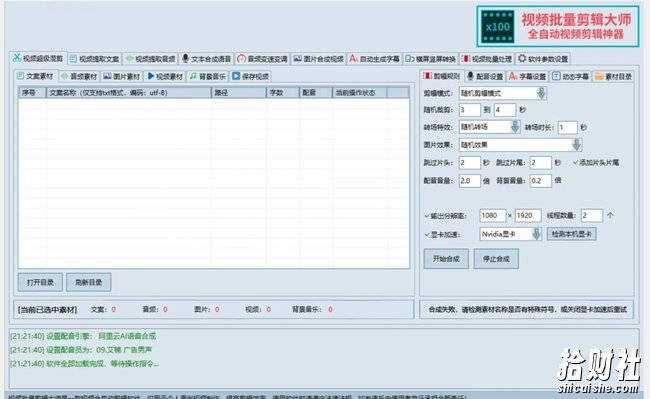
Task: Click the speed gauge icon on 音频变速变调 tab
Action: pos(241,59)
